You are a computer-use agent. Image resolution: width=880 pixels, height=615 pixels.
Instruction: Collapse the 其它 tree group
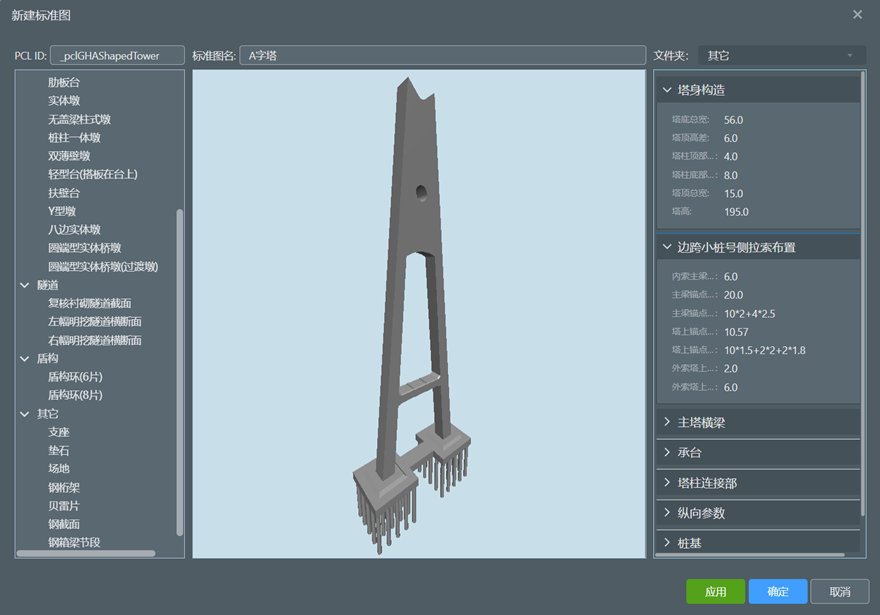(25, 414)
